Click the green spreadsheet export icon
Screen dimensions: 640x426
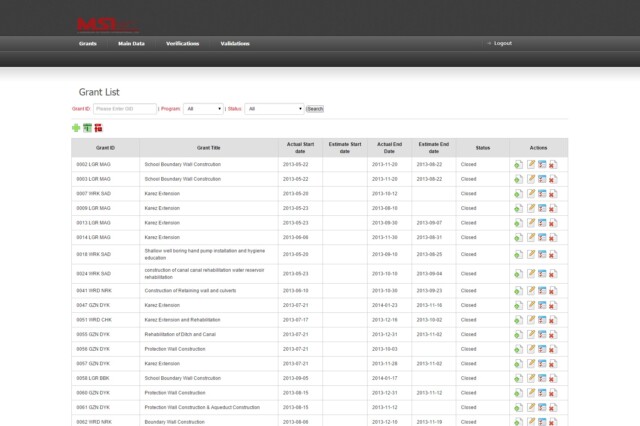[x=87, y=127]
